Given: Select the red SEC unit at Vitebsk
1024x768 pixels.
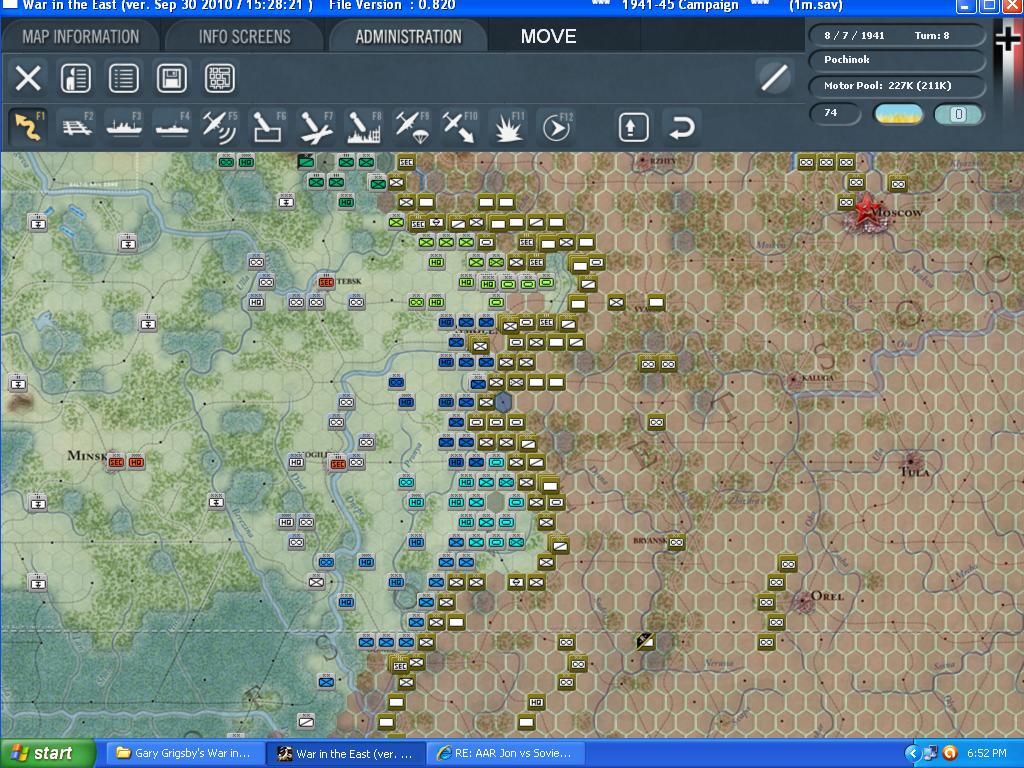Looking at the screenshot, I should [326, 282].
